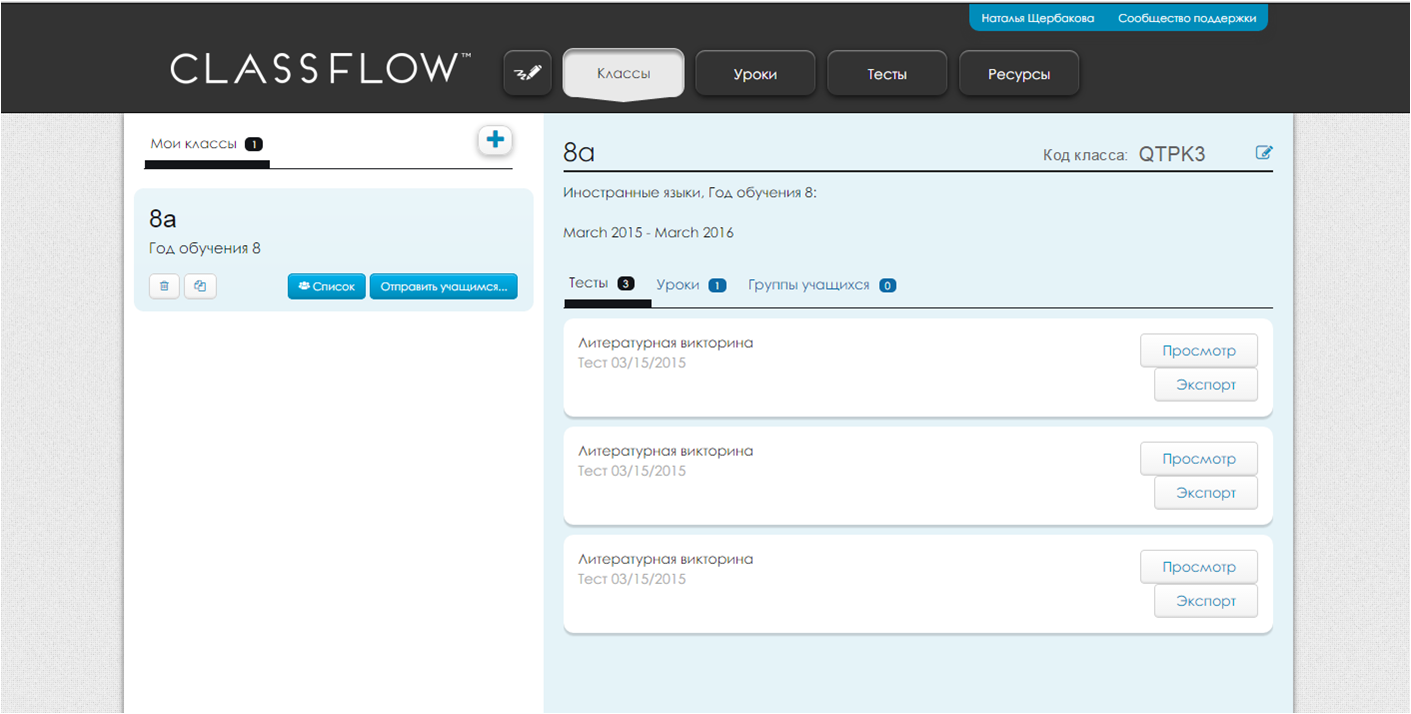
Task: Select the Классы navigation tab
Action: coord(623,74)
